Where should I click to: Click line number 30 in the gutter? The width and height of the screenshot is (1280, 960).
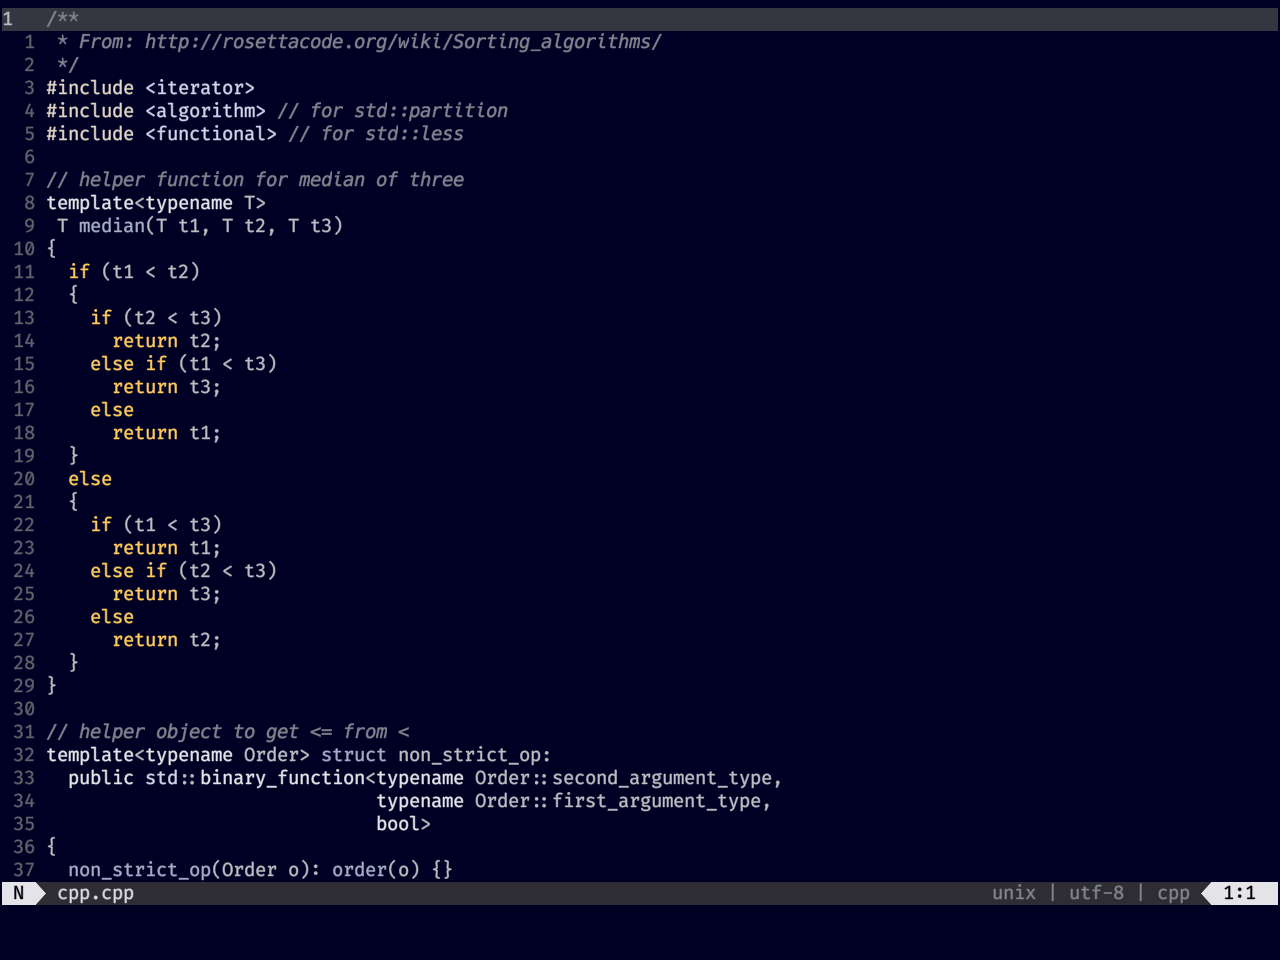pyautogui.click(x=24, y=709)
